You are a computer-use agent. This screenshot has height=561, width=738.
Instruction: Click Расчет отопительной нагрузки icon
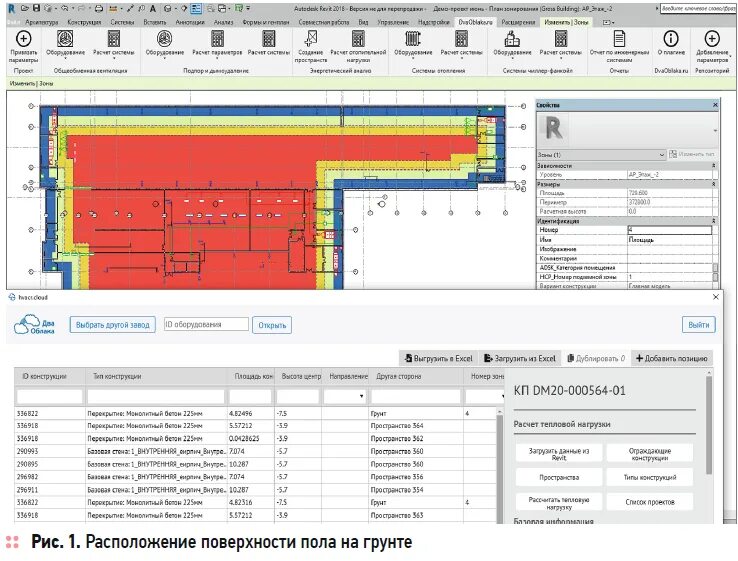tap(358, 39)
